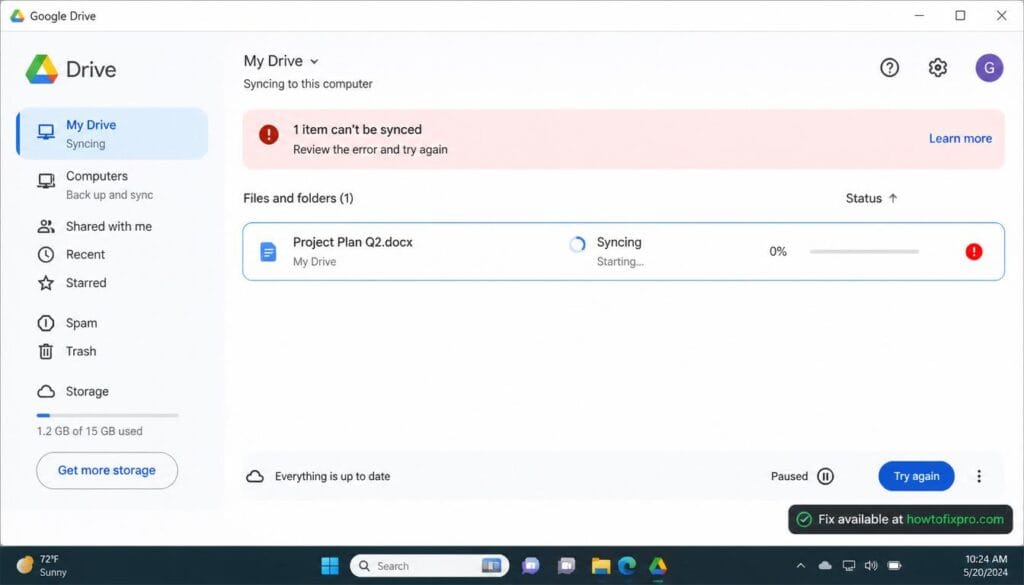Screen dimensions: 1024x585
Task: Click the Google Drive taskbar icon
Action: pyautogui.click(x=658, y=565)
